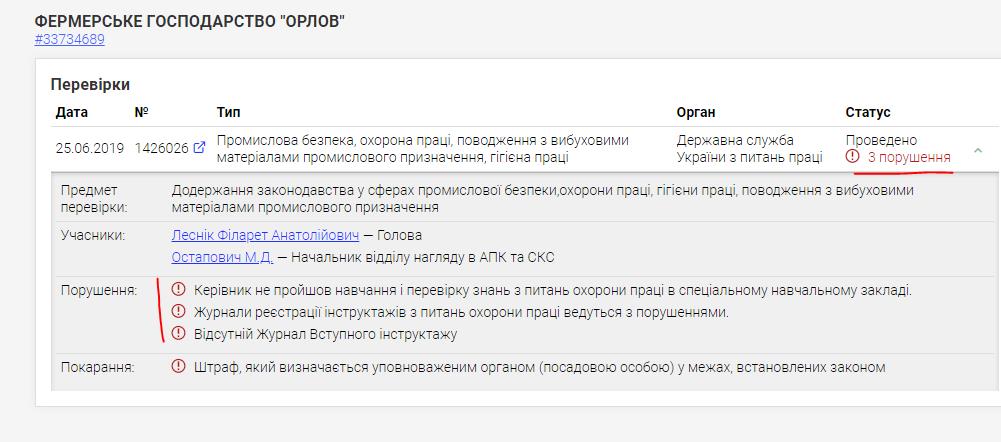Click alert icon beside "Журнали реєстрації інструктажів"
1001x442 pixels.
point(179,312)
